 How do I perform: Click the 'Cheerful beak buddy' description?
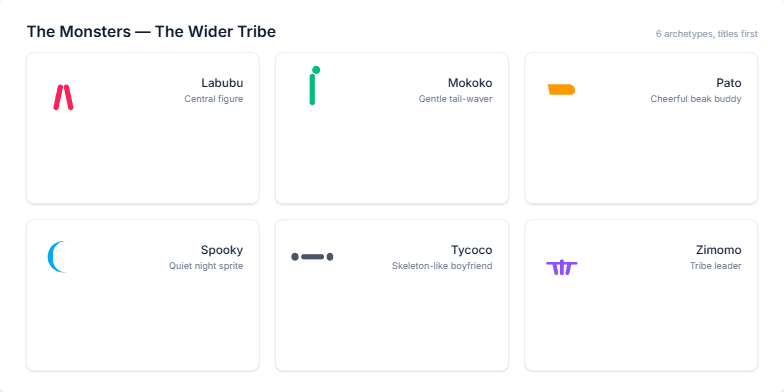click(696, 99)
